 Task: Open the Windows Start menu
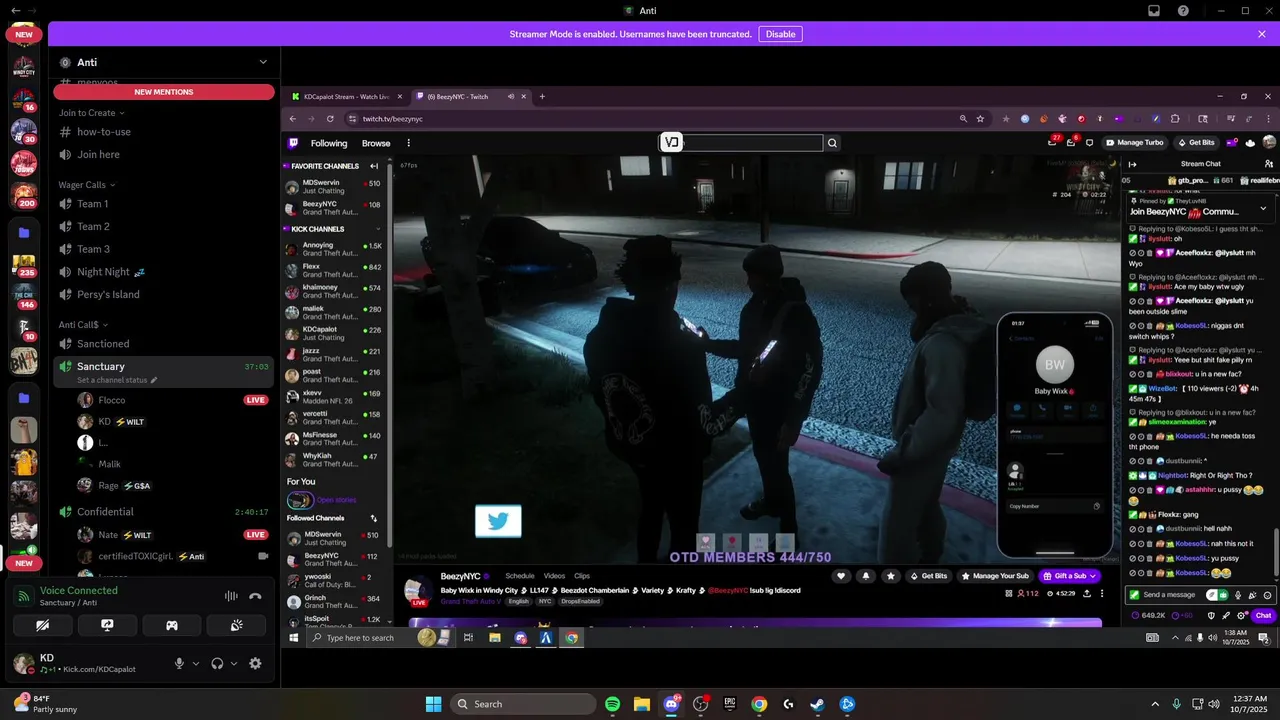433,704
